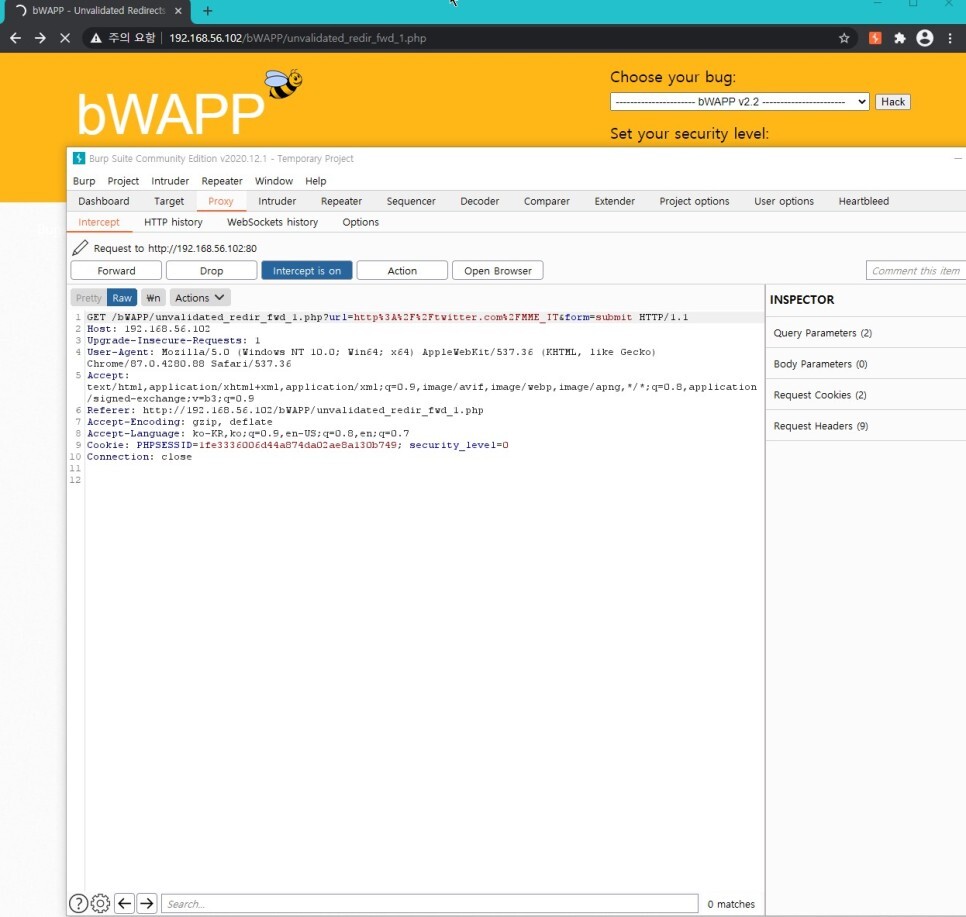Open the proxy Options sub-tab
966x917 pixels.
360,222
